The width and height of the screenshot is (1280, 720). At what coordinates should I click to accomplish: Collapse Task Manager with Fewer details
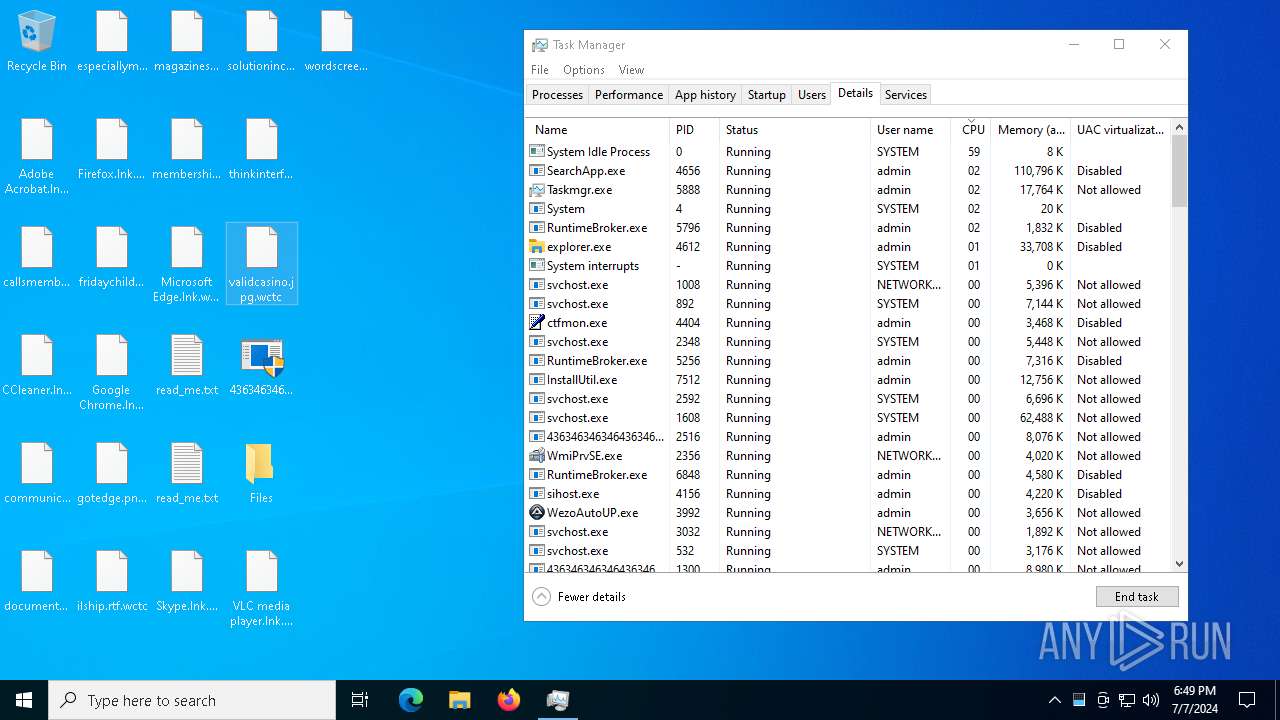[x=579, y=597]
